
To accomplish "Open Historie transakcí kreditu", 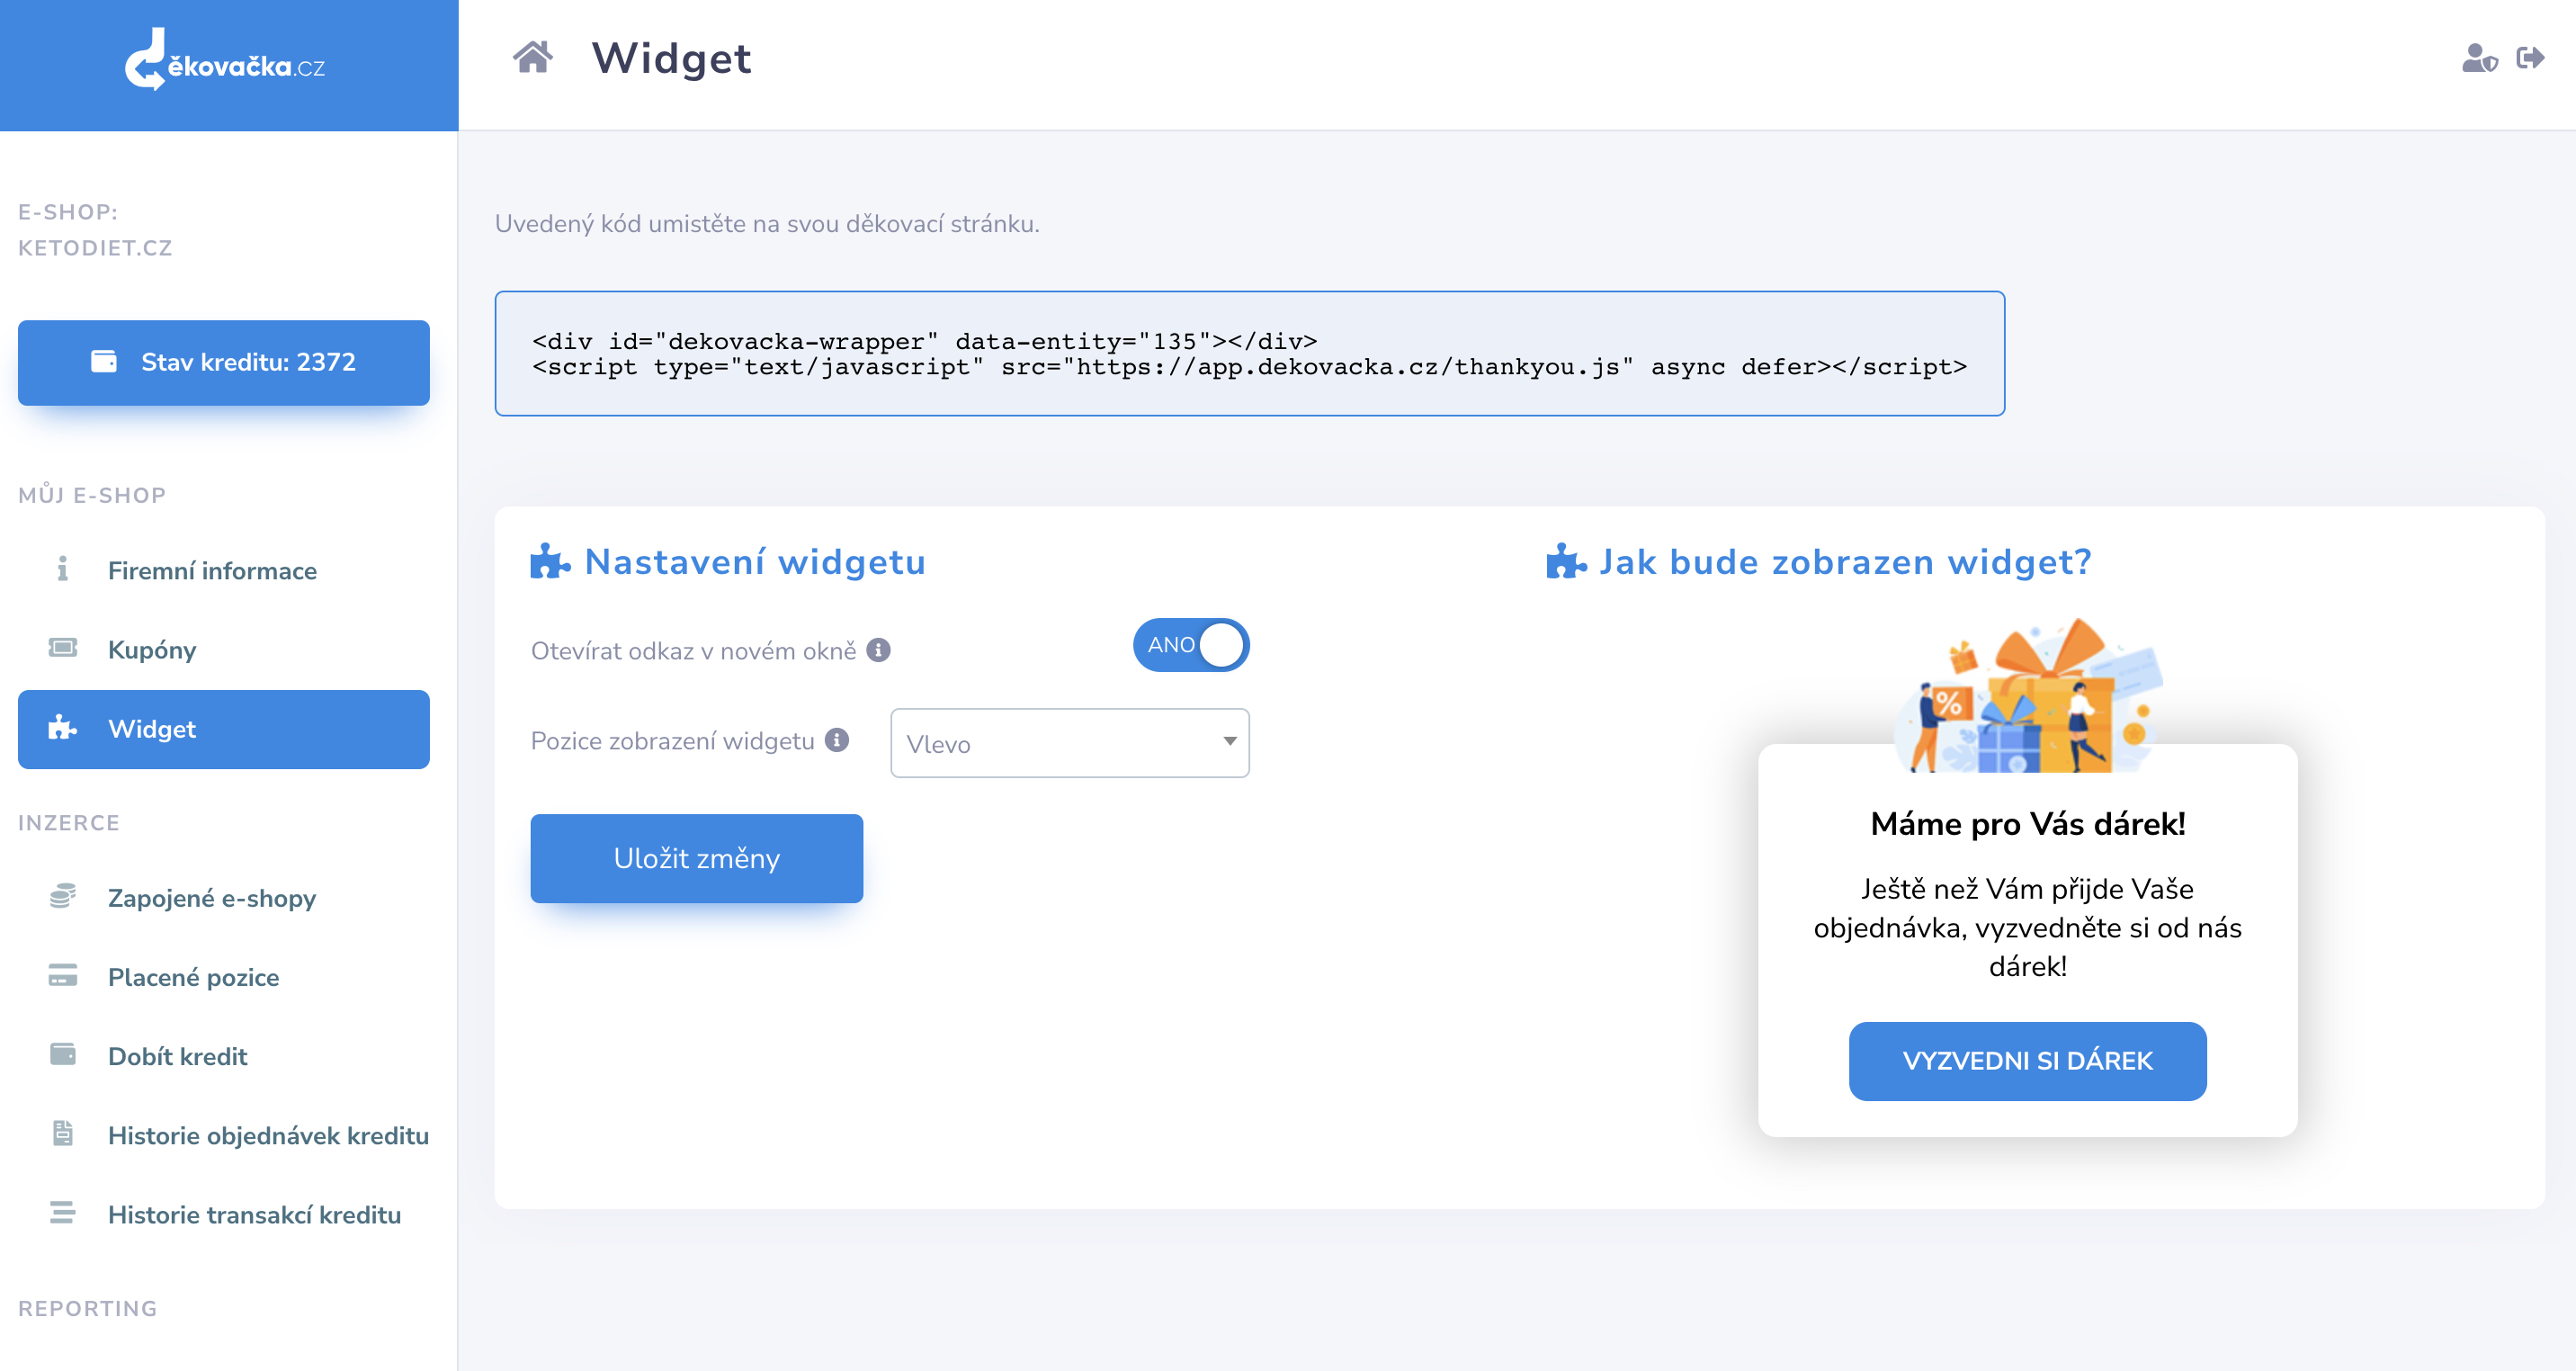I will coord(224,1213).
